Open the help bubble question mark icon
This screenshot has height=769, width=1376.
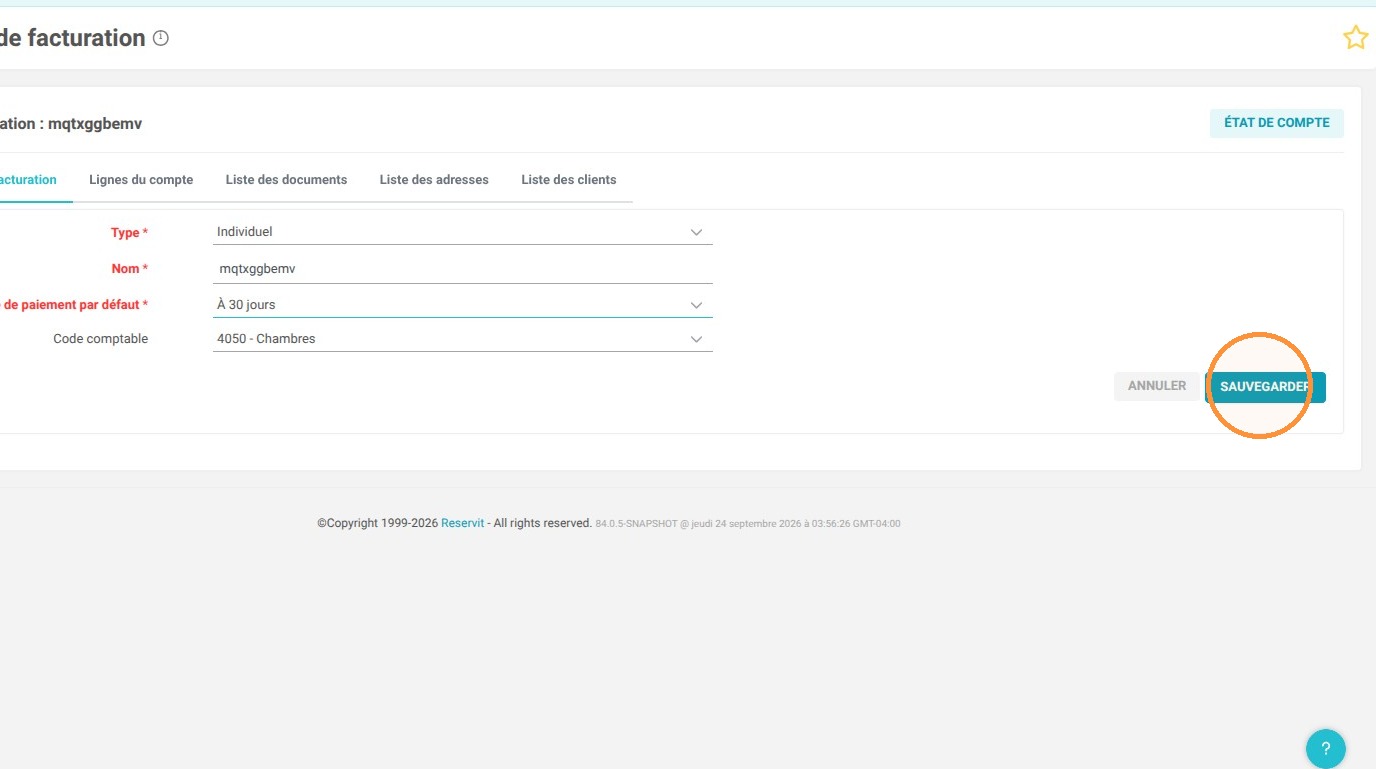click(x=1326, y=748)
